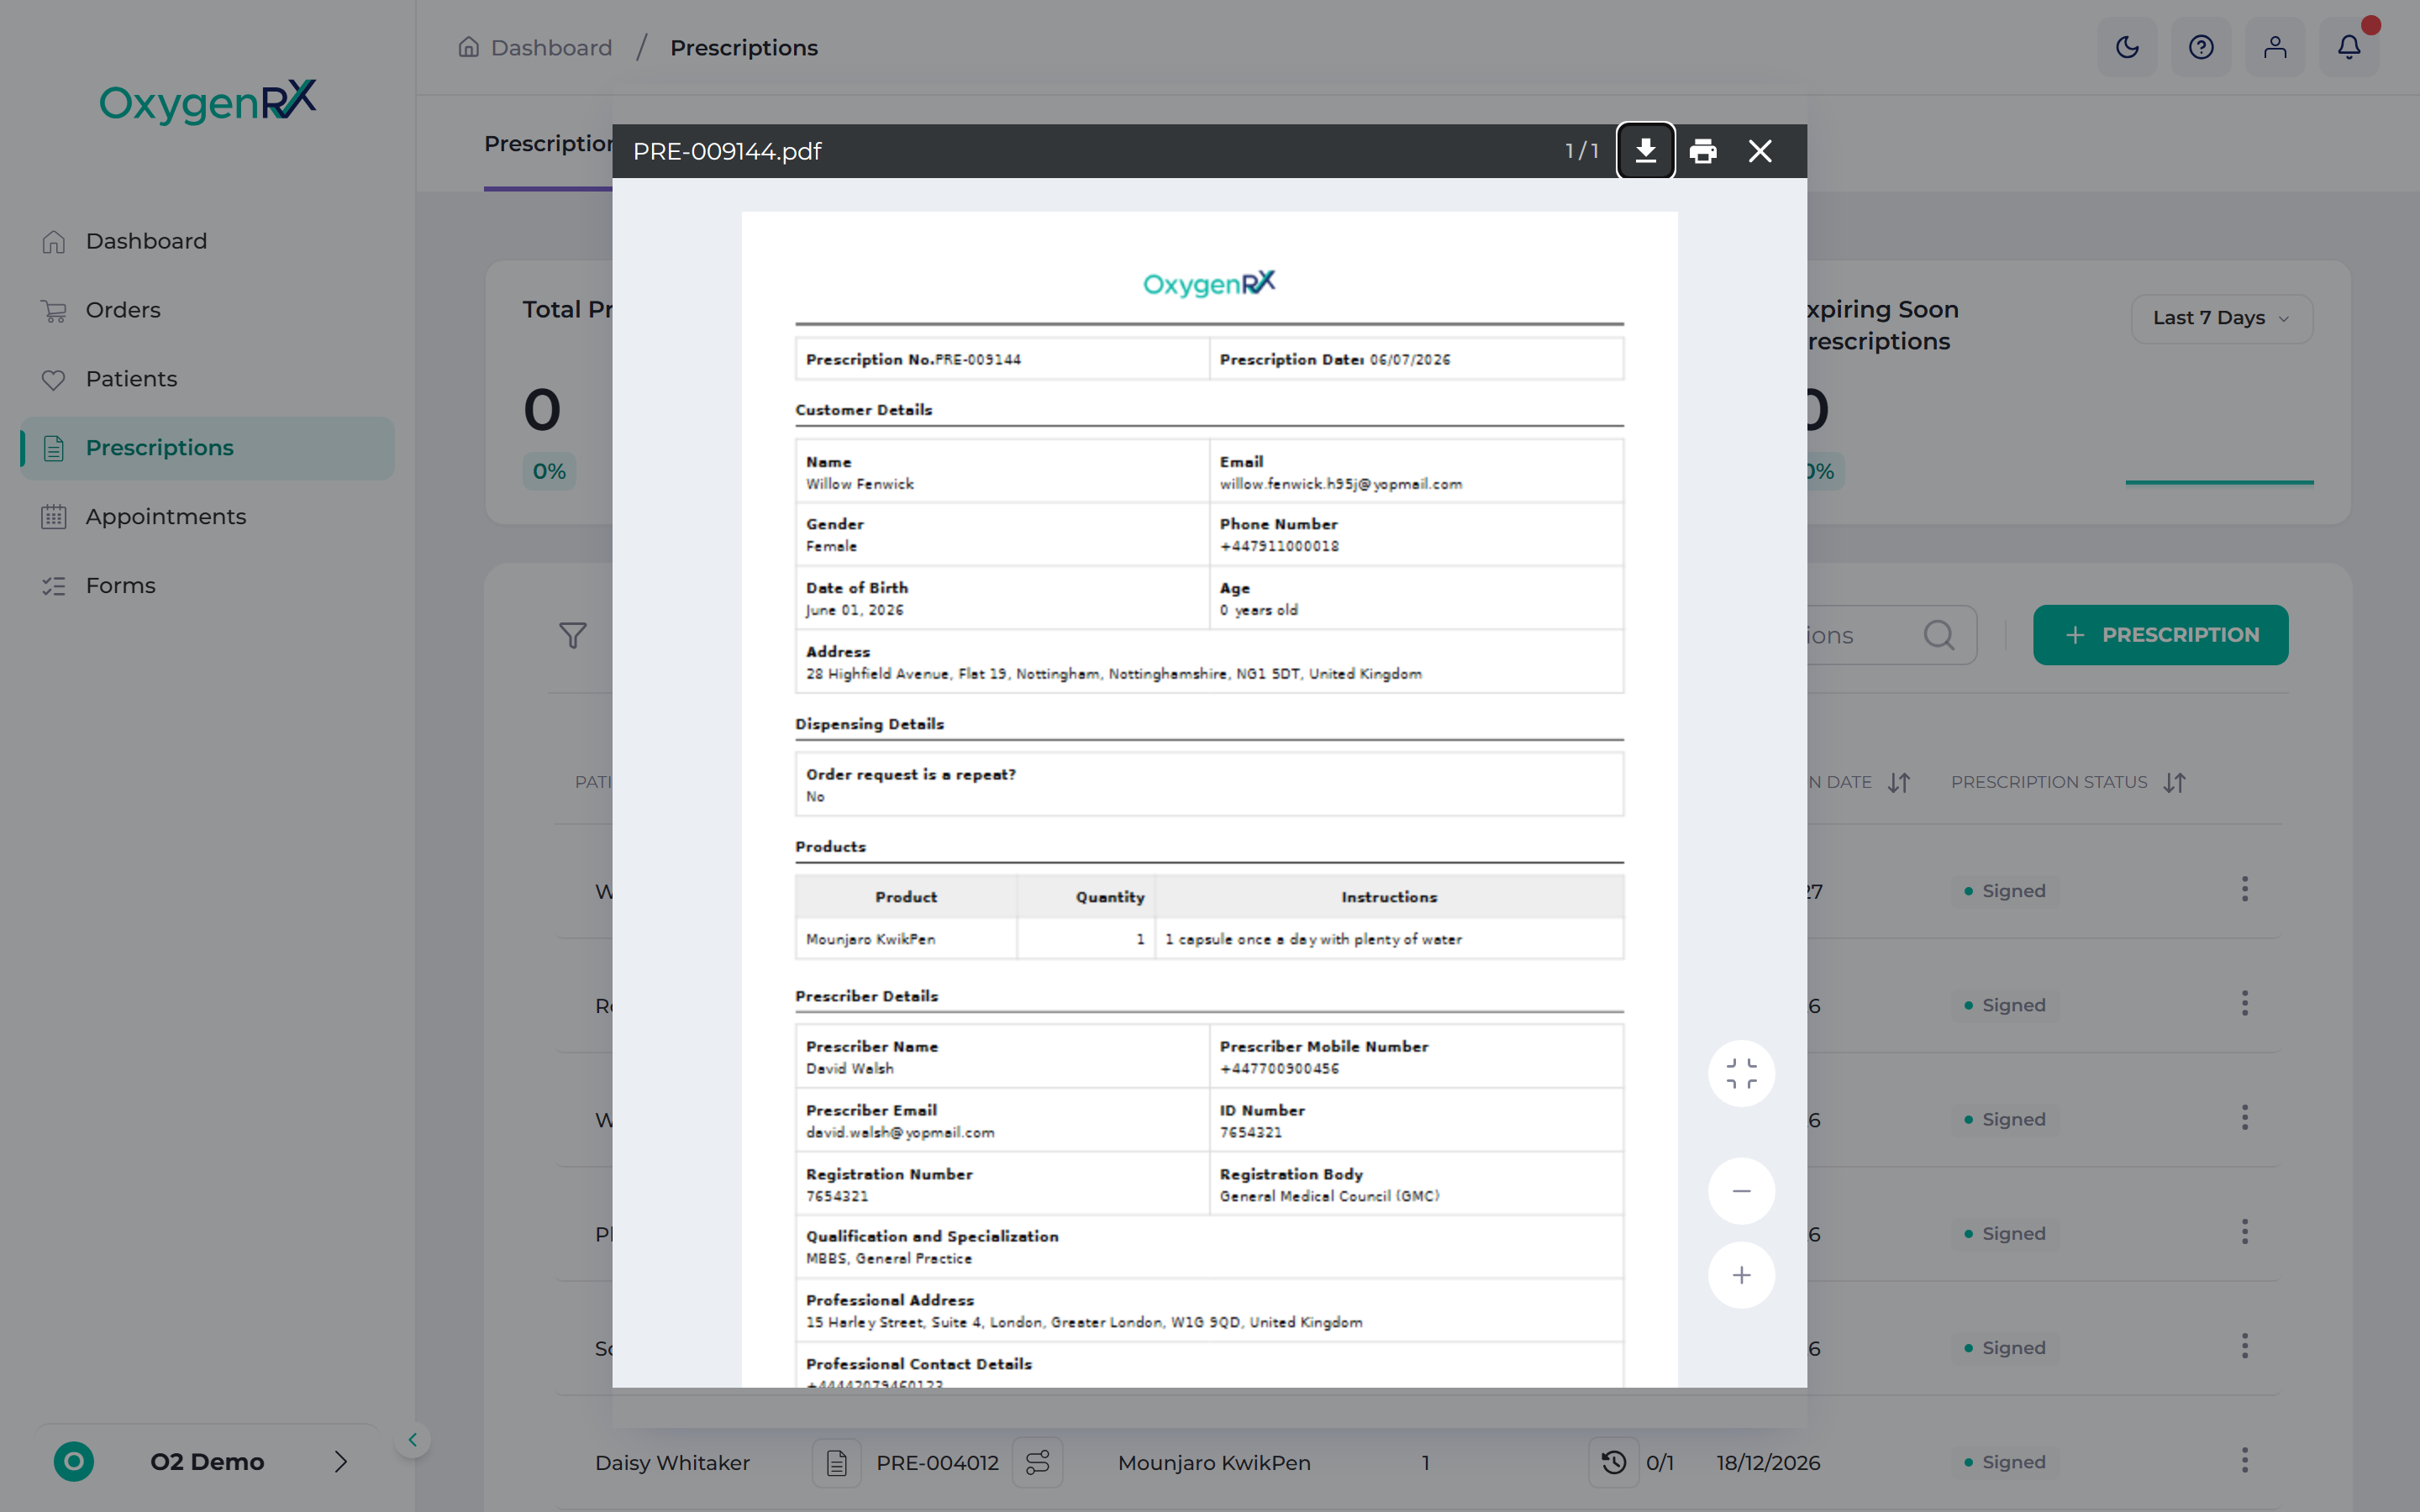Click the Patients heart icon
Image resolution: width=2420 pixels, height=1512 pixels.
[x=54, y=380]
